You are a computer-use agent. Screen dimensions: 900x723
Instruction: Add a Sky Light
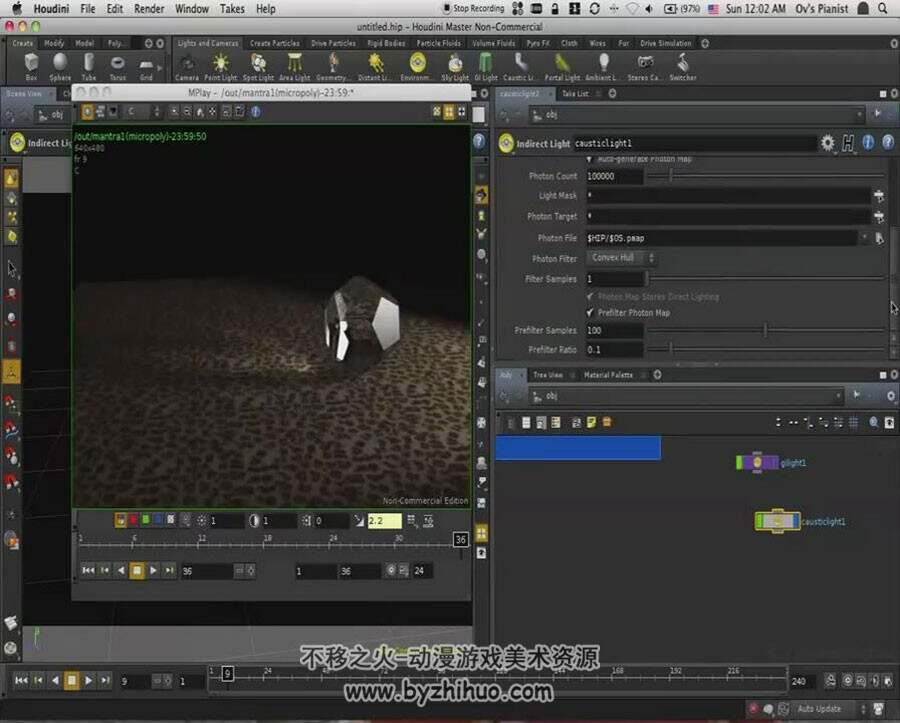(455, 67)
